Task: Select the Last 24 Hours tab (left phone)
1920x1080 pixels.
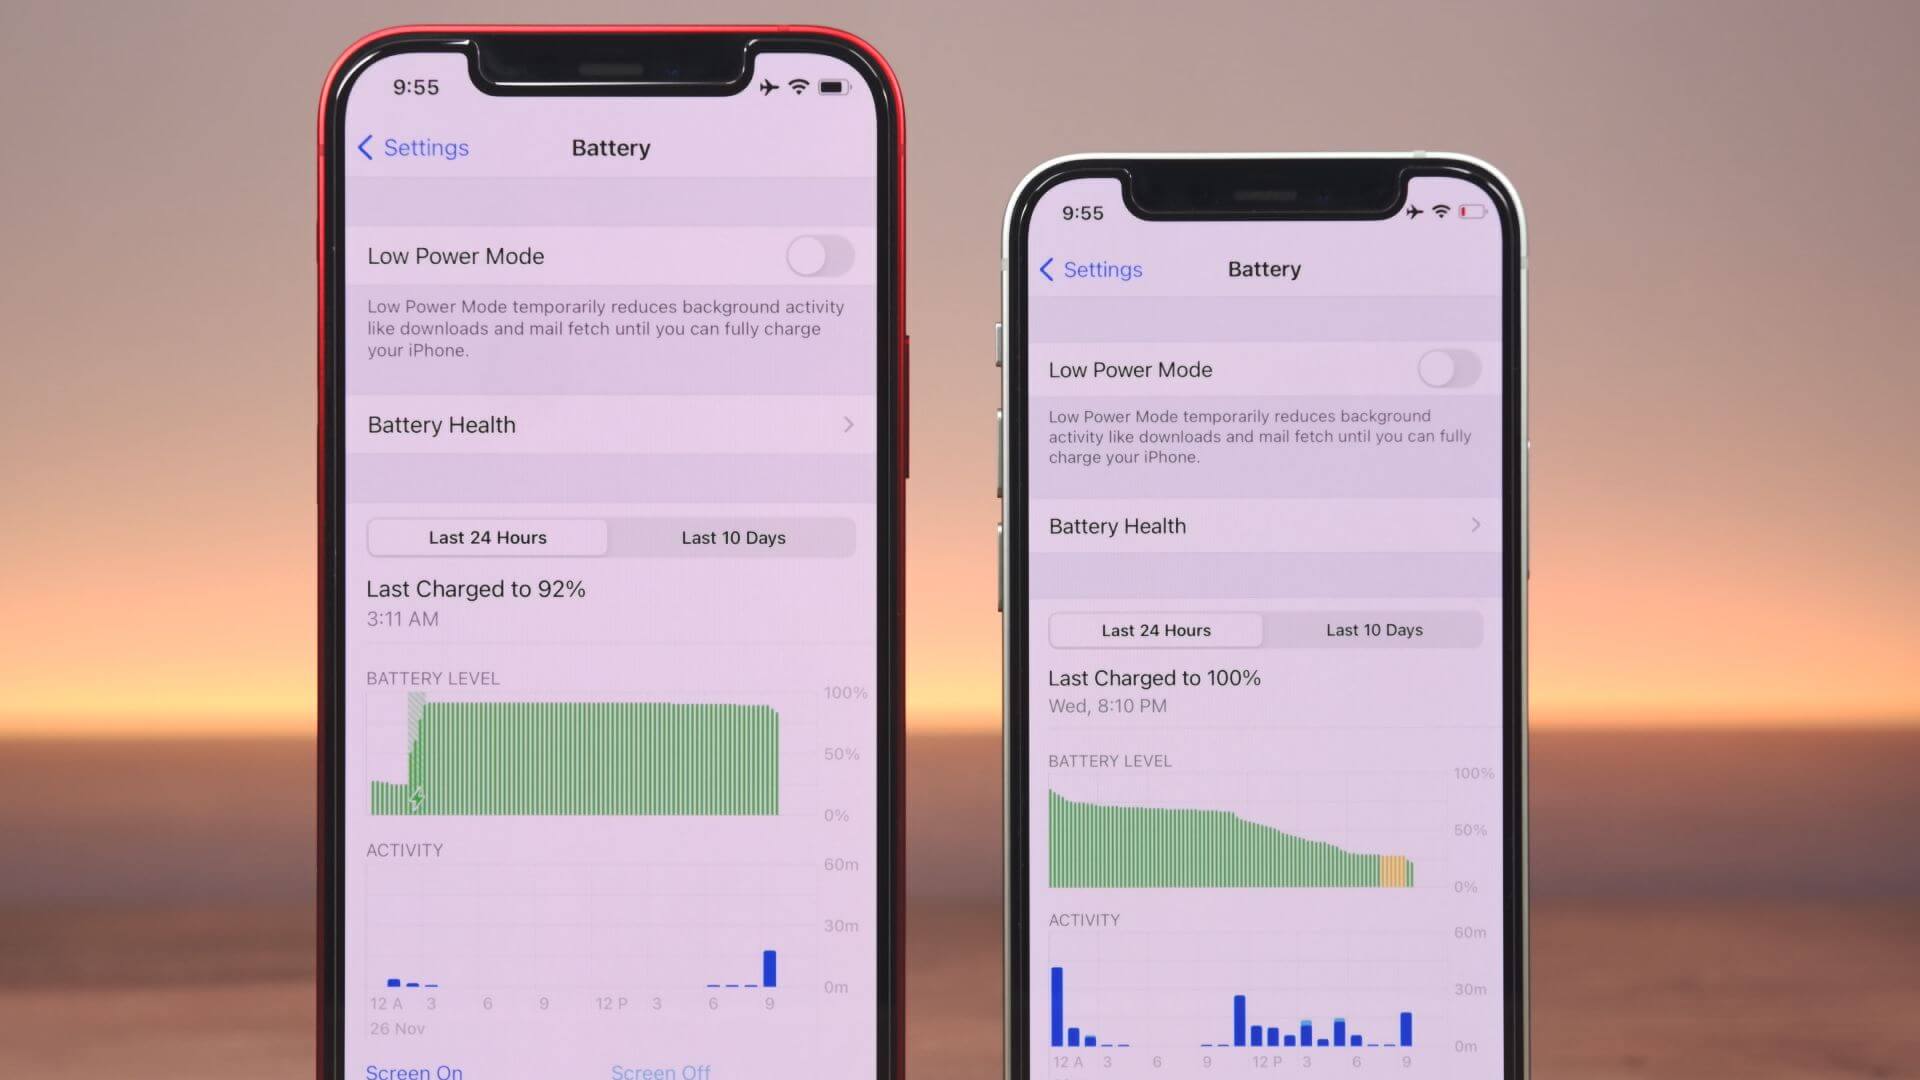Action: [488, 537]
